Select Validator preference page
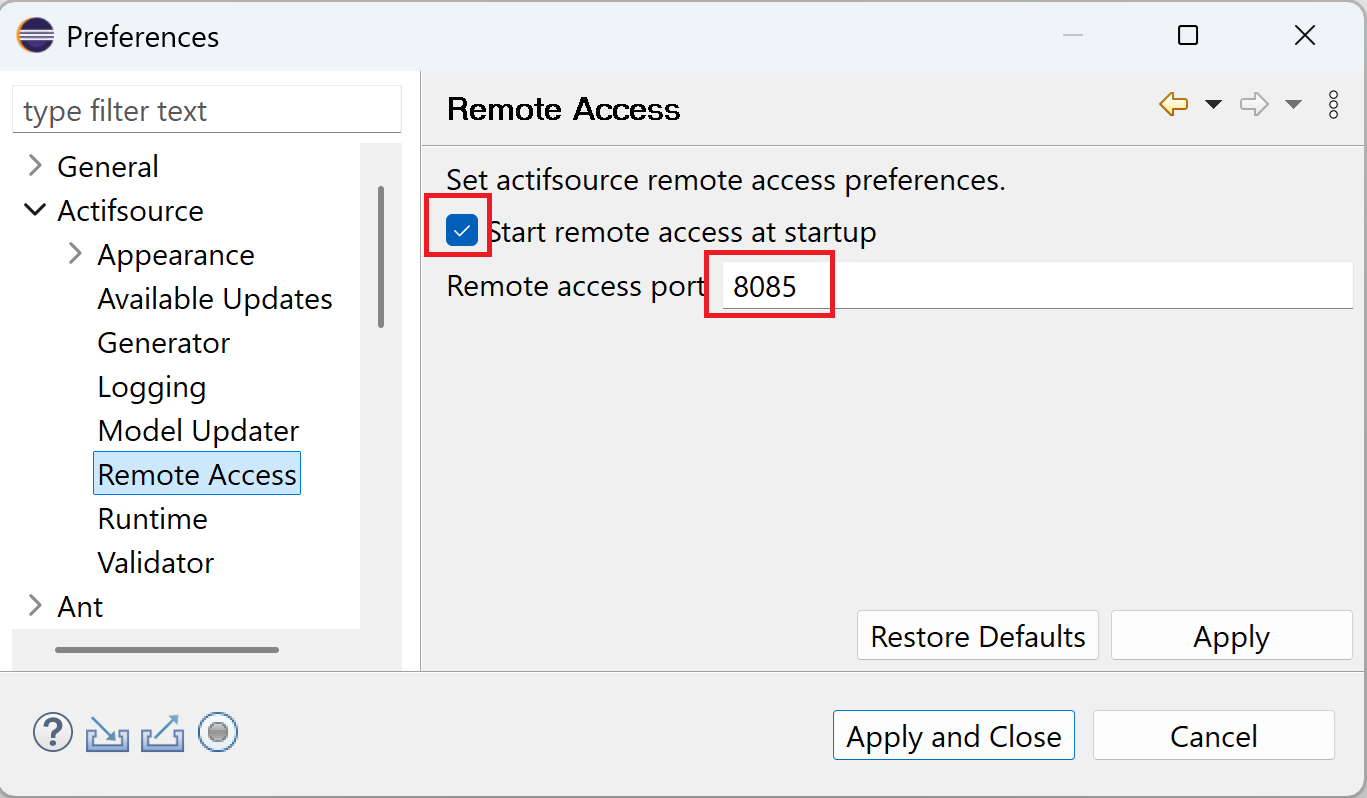Screen dimensions: 1367x798 tap(156, 563)
